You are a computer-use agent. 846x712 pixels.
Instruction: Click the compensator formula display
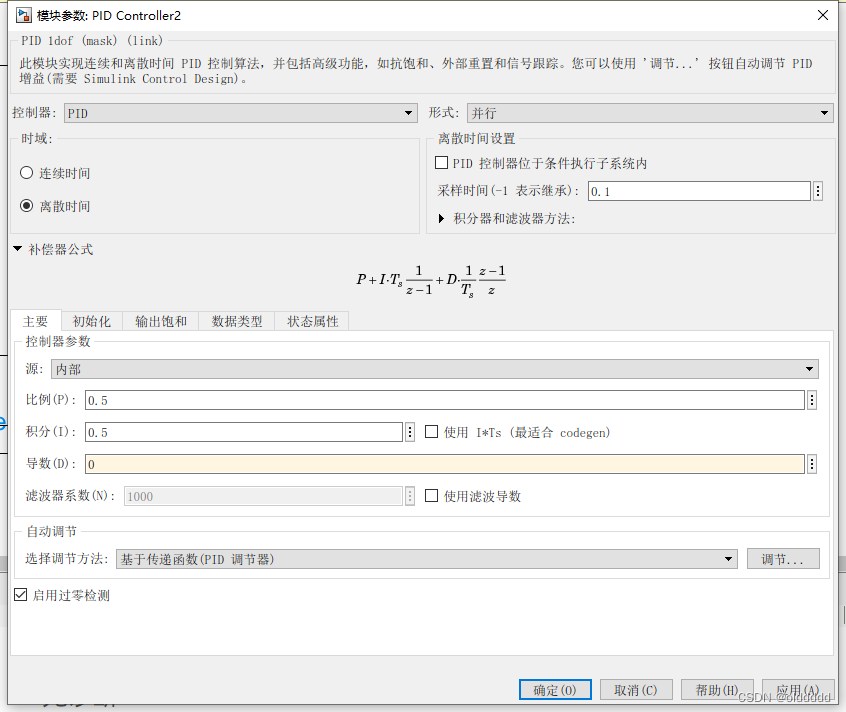coord(431,280)
